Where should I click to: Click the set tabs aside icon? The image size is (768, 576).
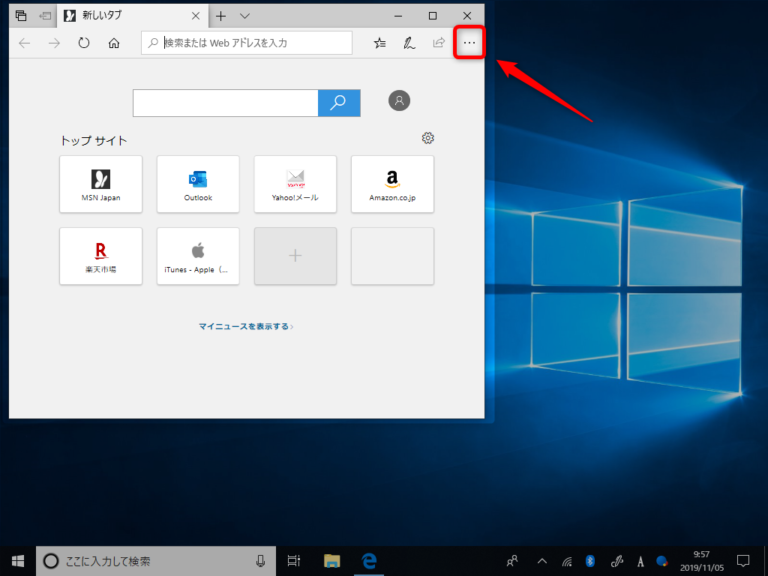[x=45, y=16]
